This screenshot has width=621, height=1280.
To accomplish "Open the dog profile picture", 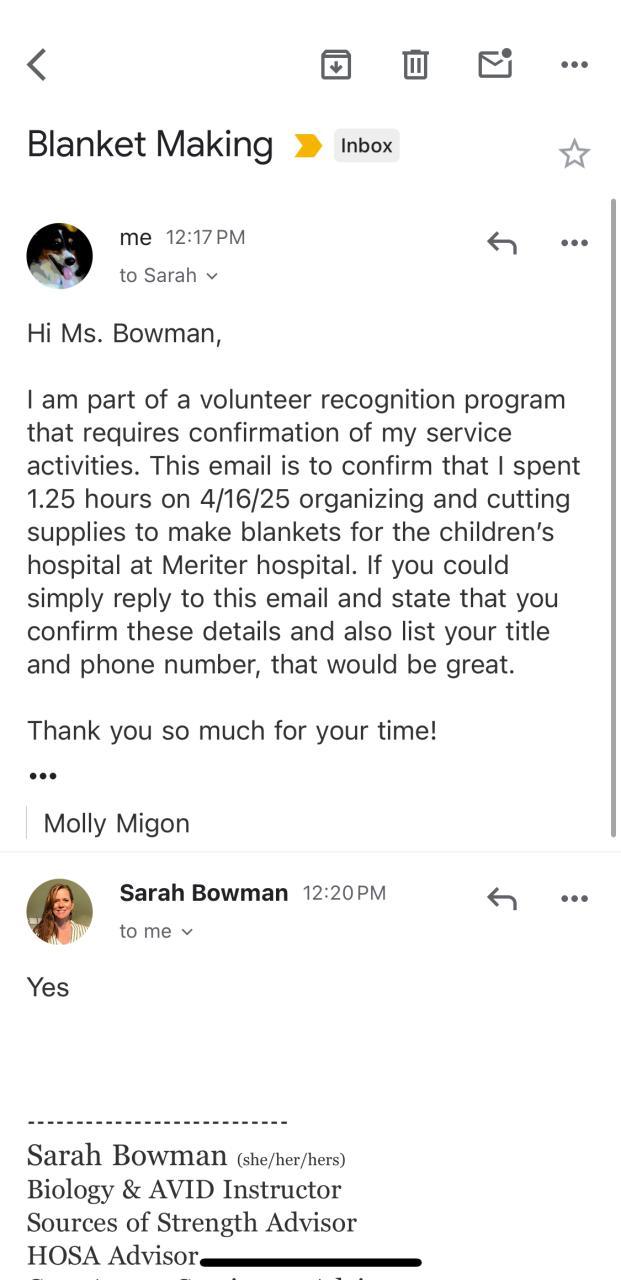I will [x=60, y=256].
